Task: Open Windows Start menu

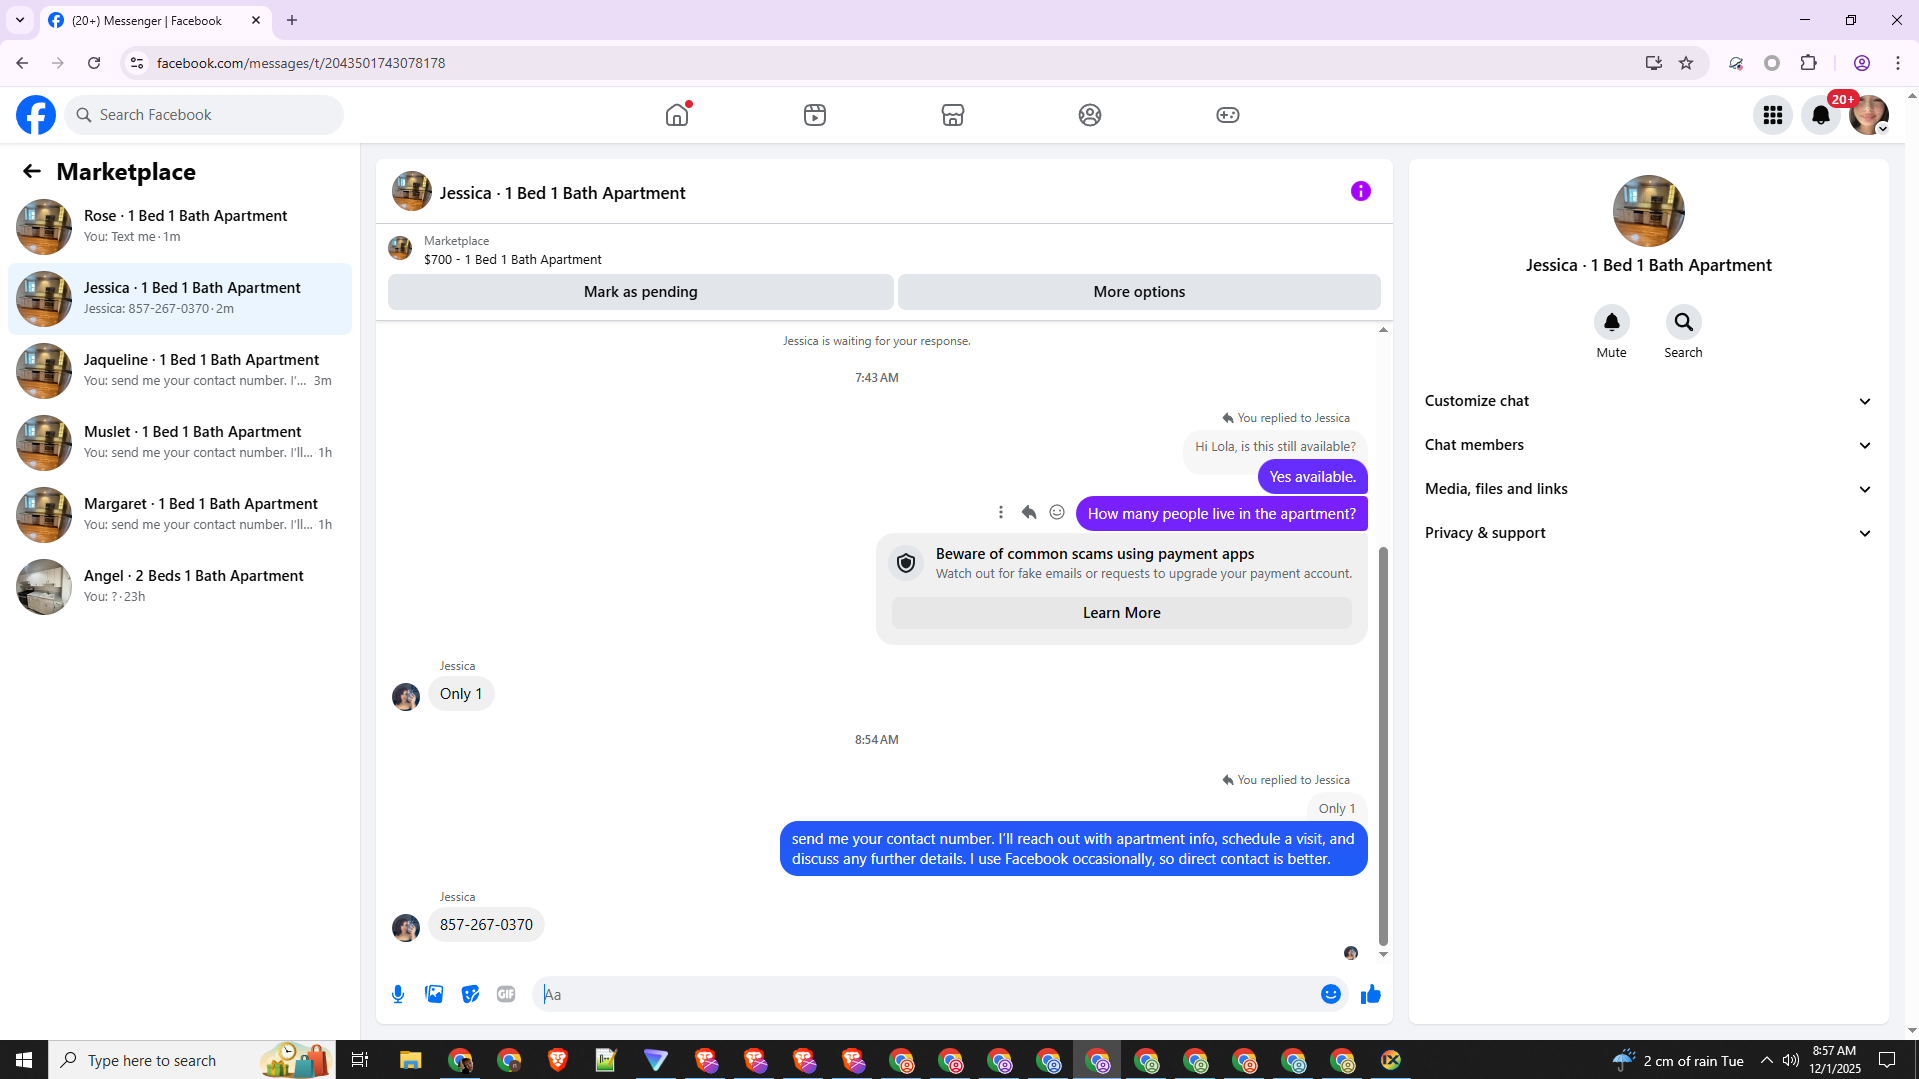Action: point(24,1060)
